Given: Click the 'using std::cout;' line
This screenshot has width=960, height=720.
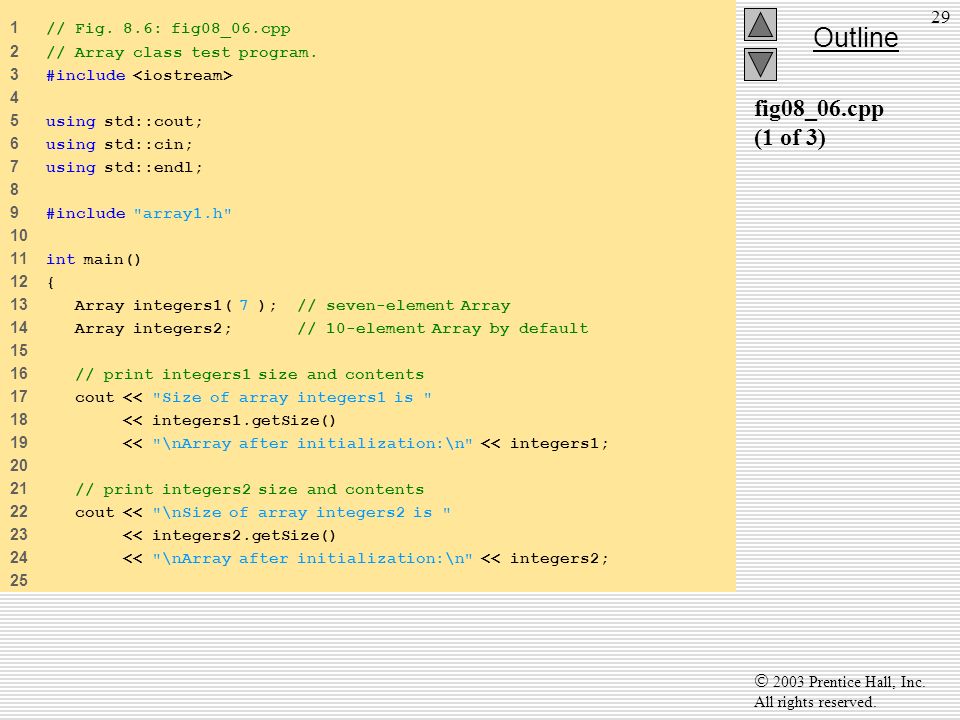Looking at the screenshot, I should point(124,121).
